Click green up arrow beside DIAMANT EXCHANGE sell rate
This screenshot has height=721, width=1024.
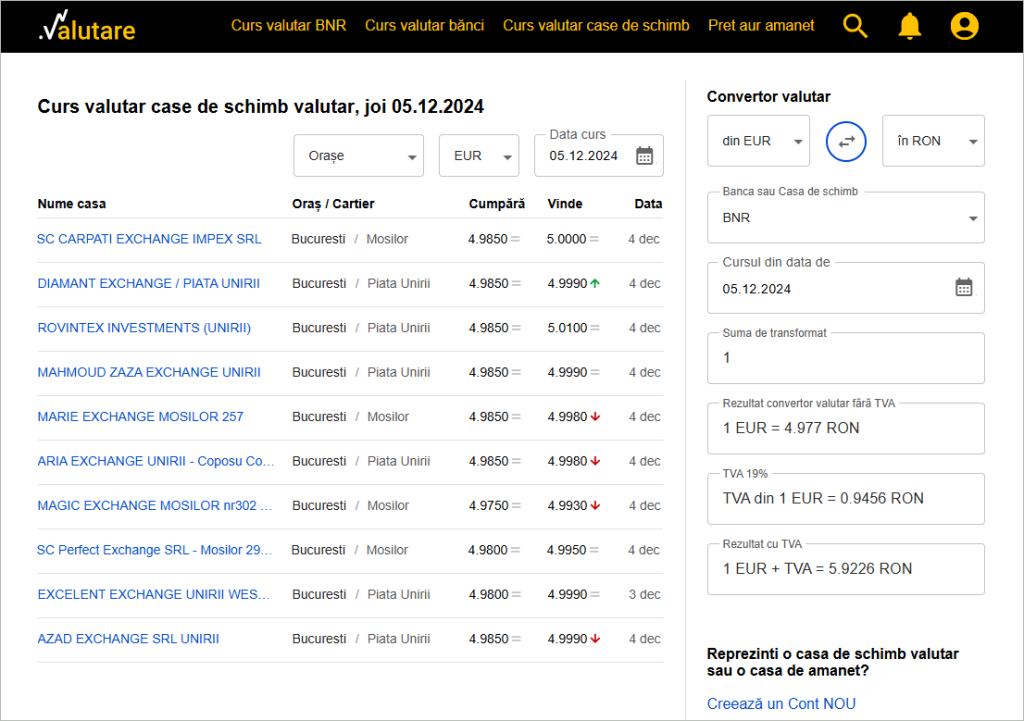(595, 284)
